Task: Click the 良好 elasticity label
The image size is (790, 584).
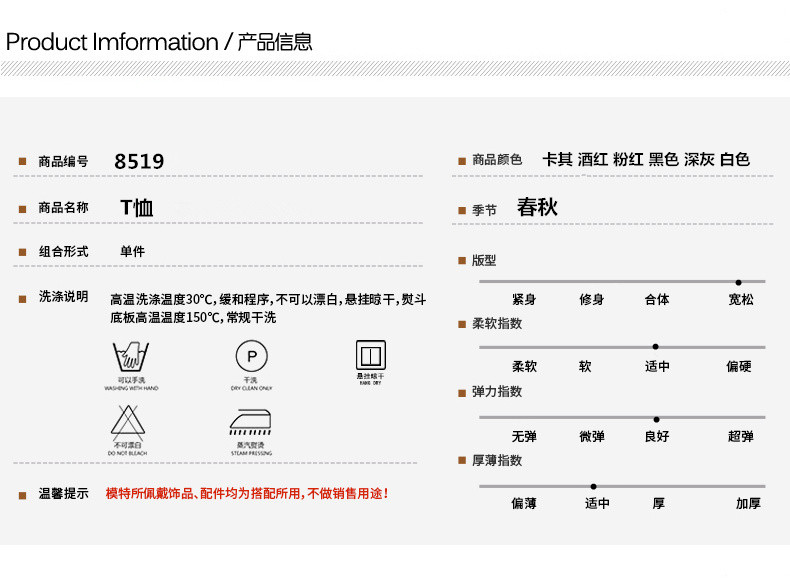Action: tap(657, 436)
